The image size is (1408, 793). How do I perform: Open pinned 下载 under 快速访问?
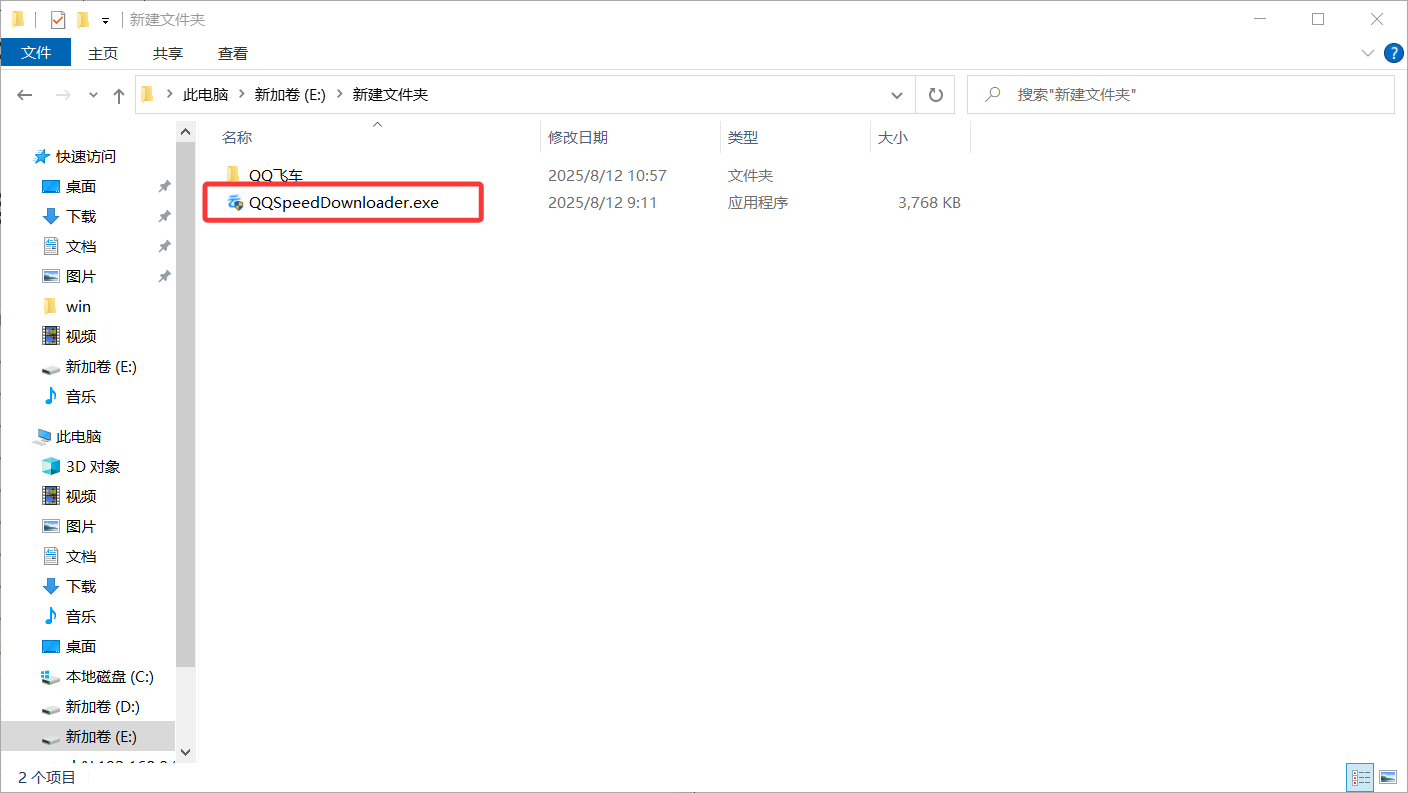coord(81,216)
